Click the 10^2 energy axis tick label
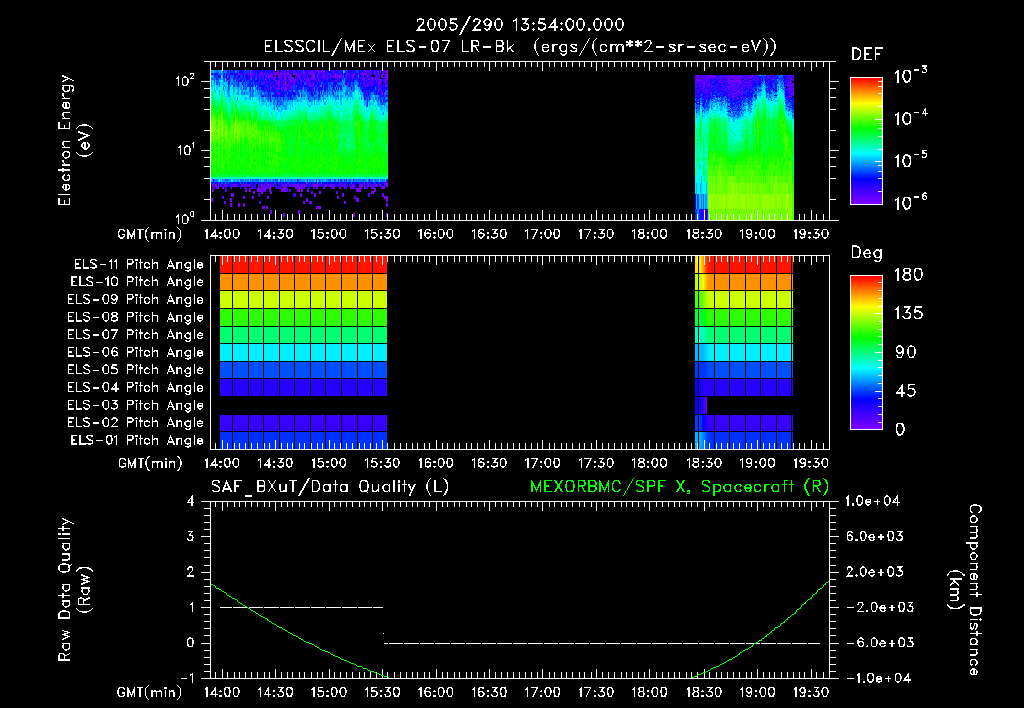1024x708 pixels. [x=185, y=81]
